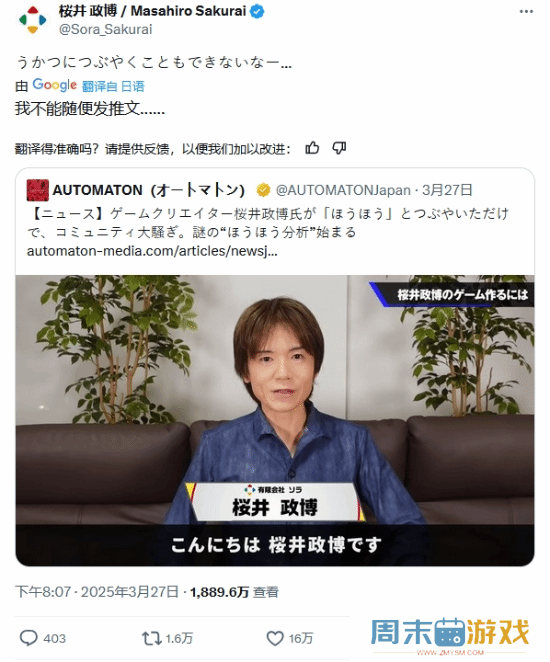Click the 1,889.6万 查看 view count
Screen dimensions: 550x662
234,592
